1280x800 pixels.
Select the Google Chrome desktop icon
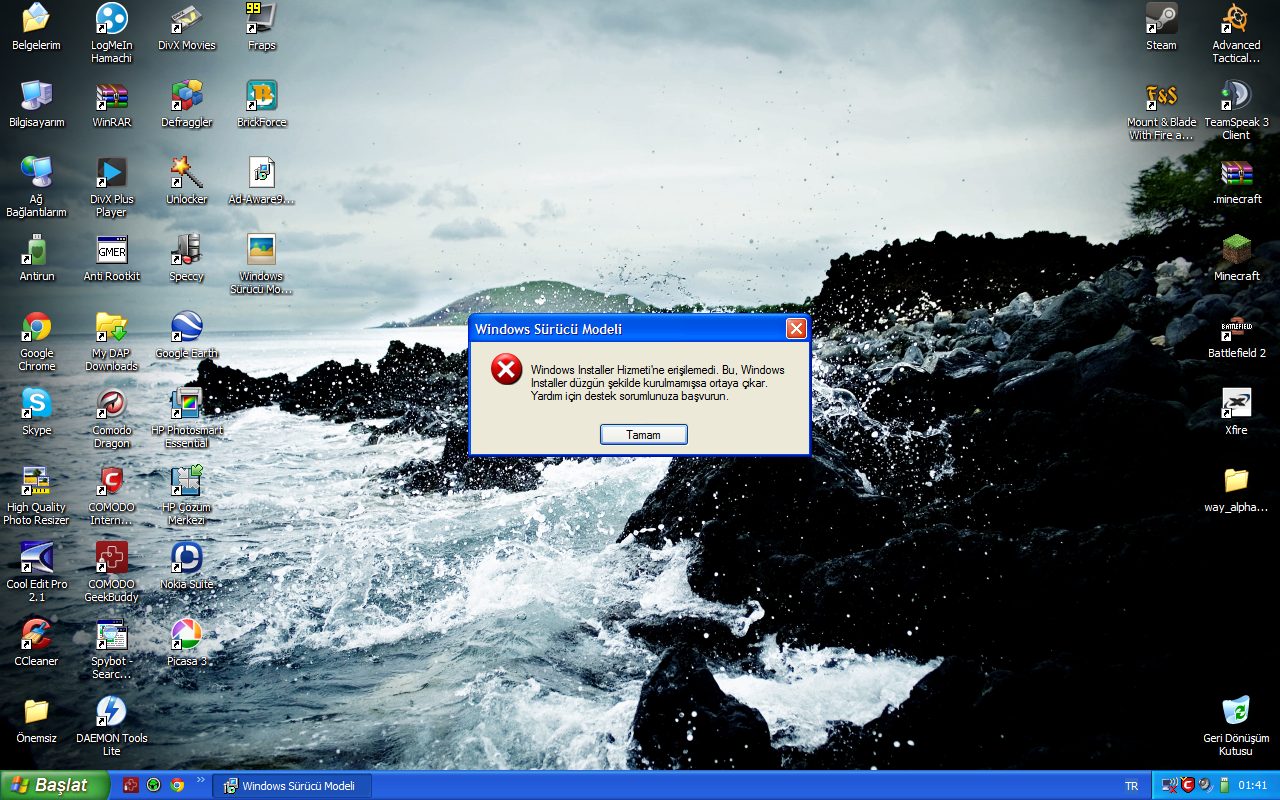click(36, 341)
